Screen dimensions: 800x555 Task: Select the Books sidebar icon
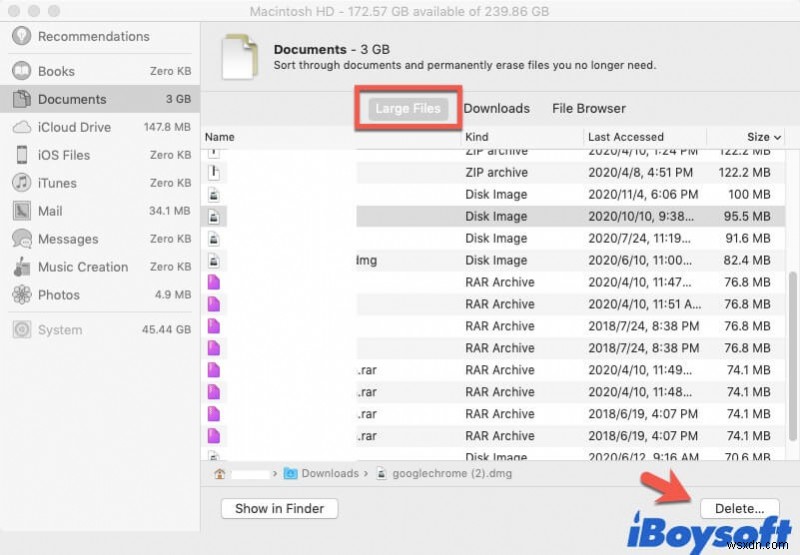click(x=21, y=71)
